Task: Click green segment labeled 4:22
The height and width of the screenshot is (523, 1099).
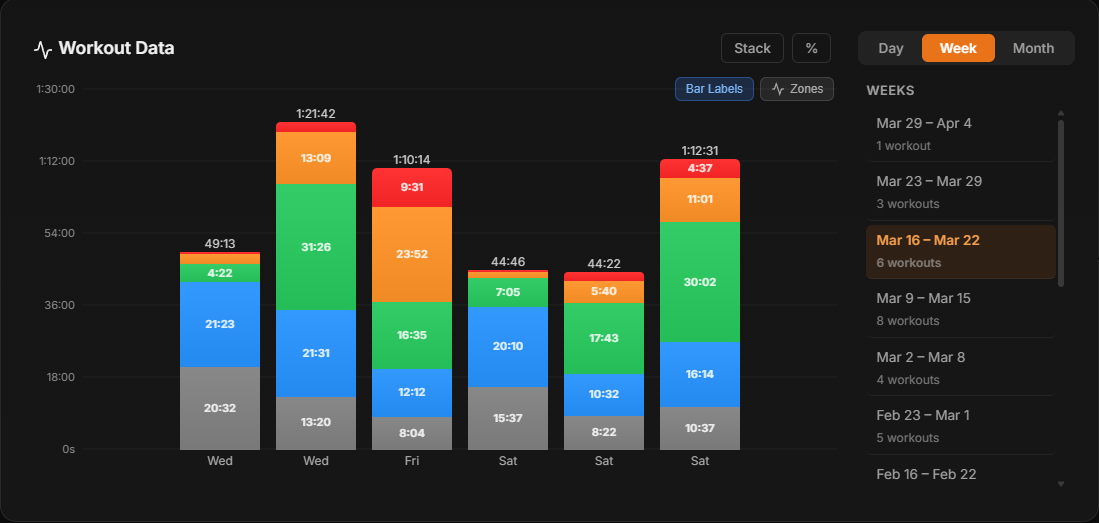Action: [x=220, y=273]
